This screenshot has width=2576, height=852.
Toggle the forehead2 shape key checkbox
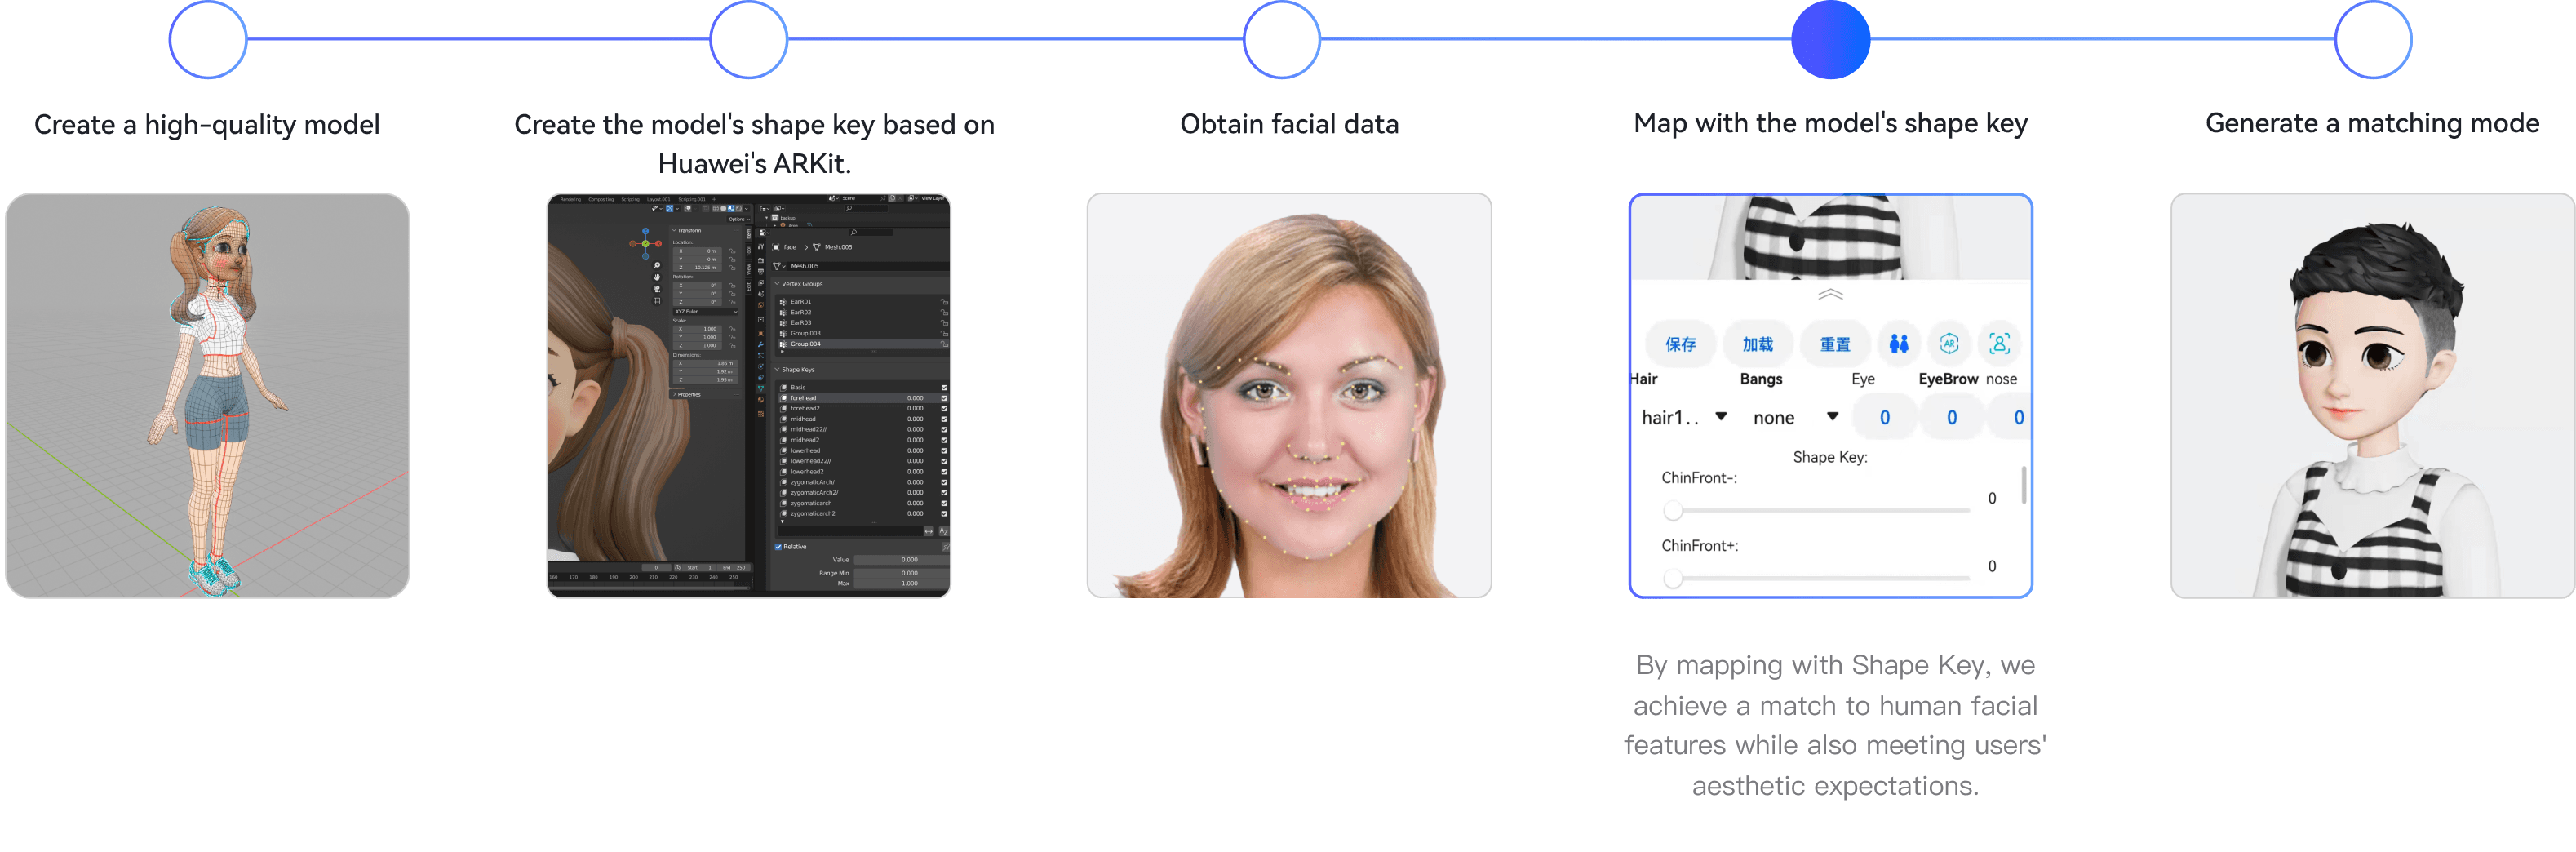[944, 408]
